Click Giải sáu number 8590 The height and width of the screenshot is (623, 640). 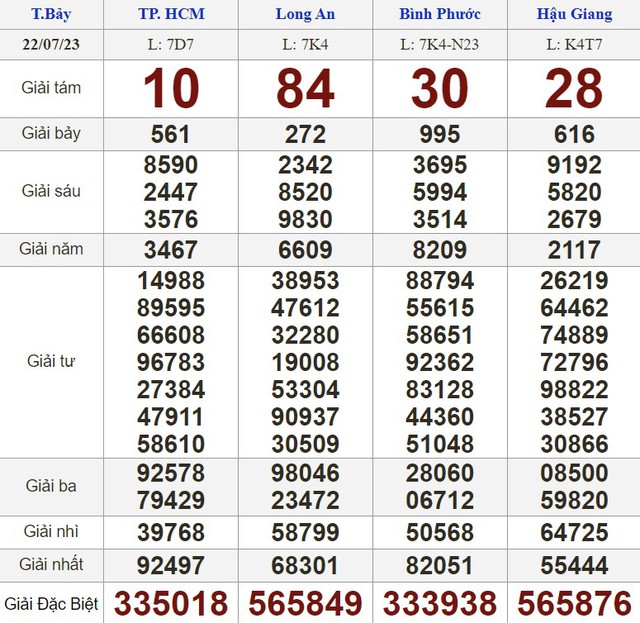point(171,165)
